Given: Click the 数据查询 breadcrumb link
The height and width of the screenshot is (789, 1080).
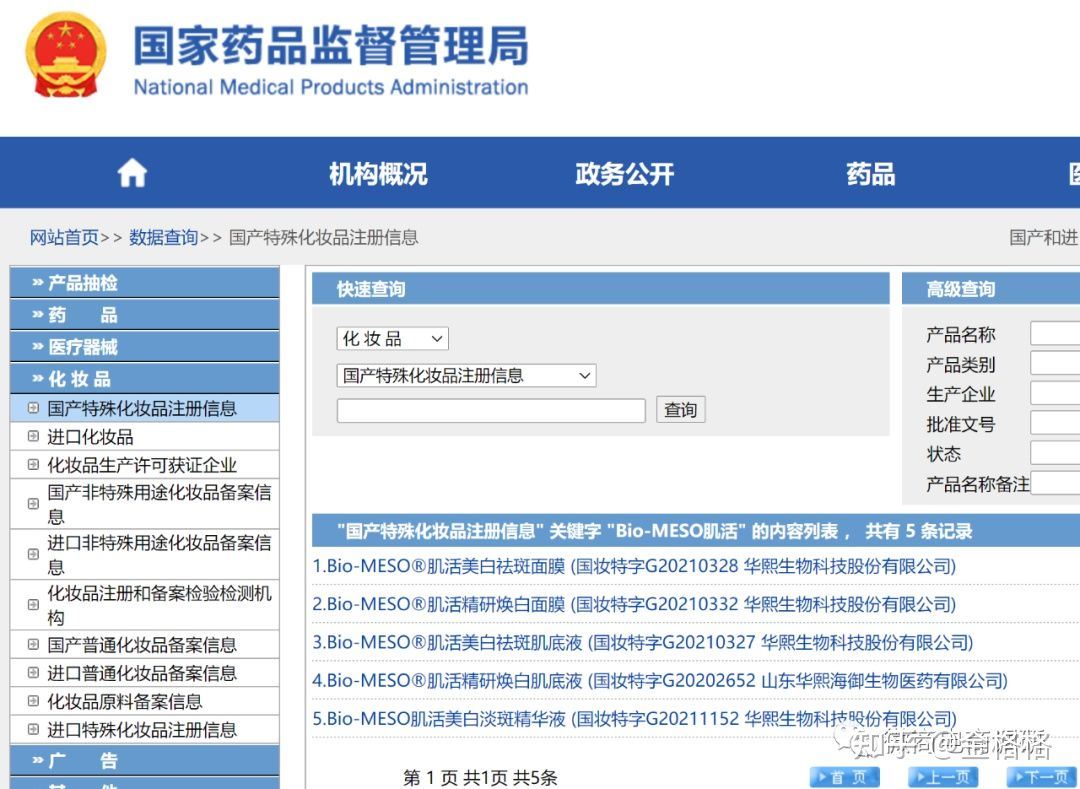Looking at the screenshot, I should pyautogui.click(x=163, y=238).
